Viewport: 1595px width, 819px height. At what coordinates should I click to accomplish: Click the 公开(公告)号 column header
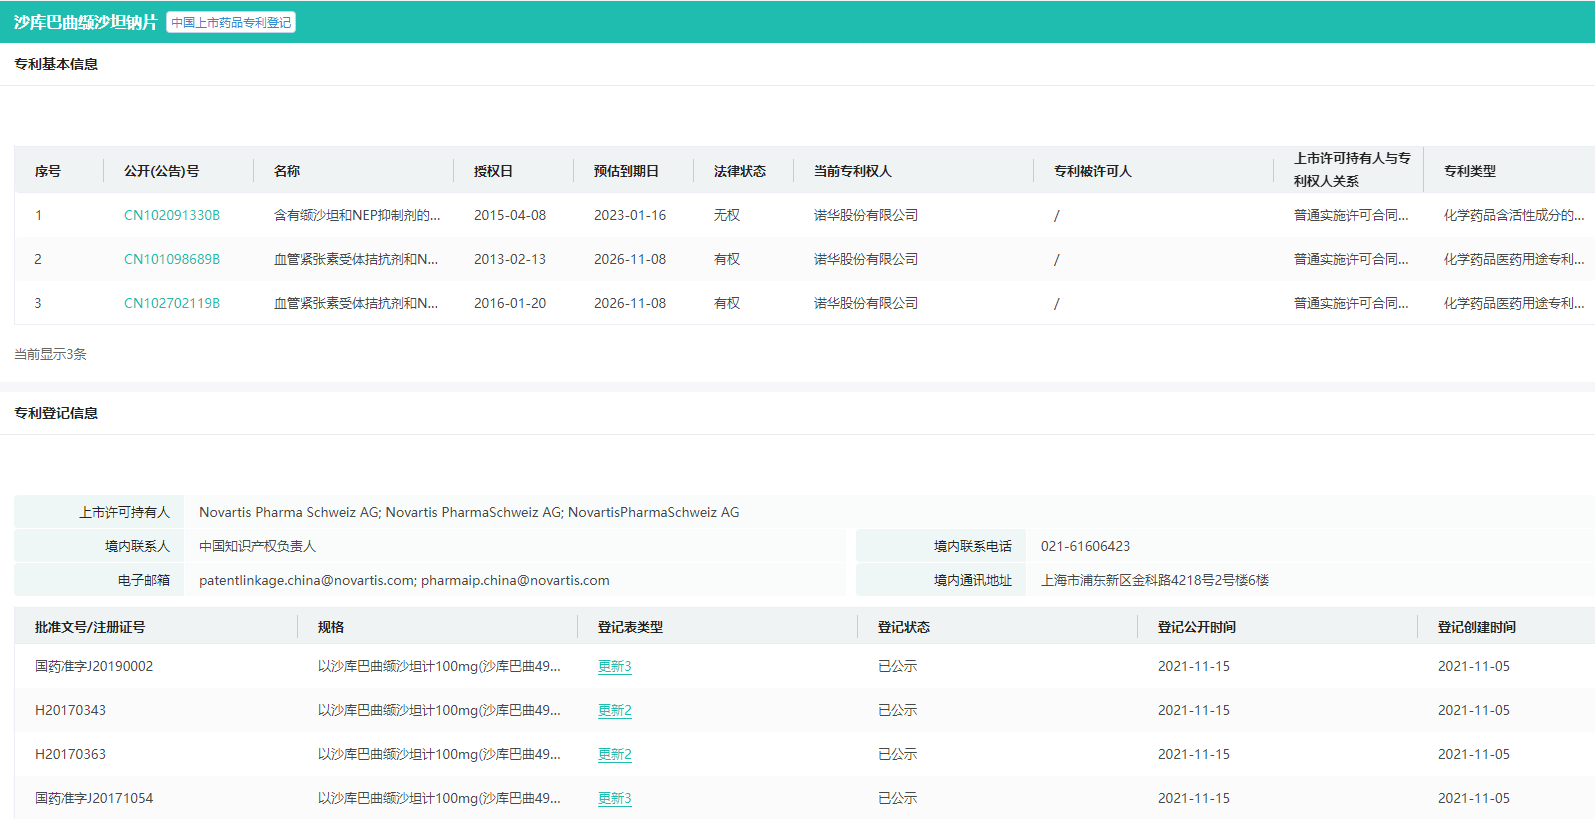tap(161, 171)
